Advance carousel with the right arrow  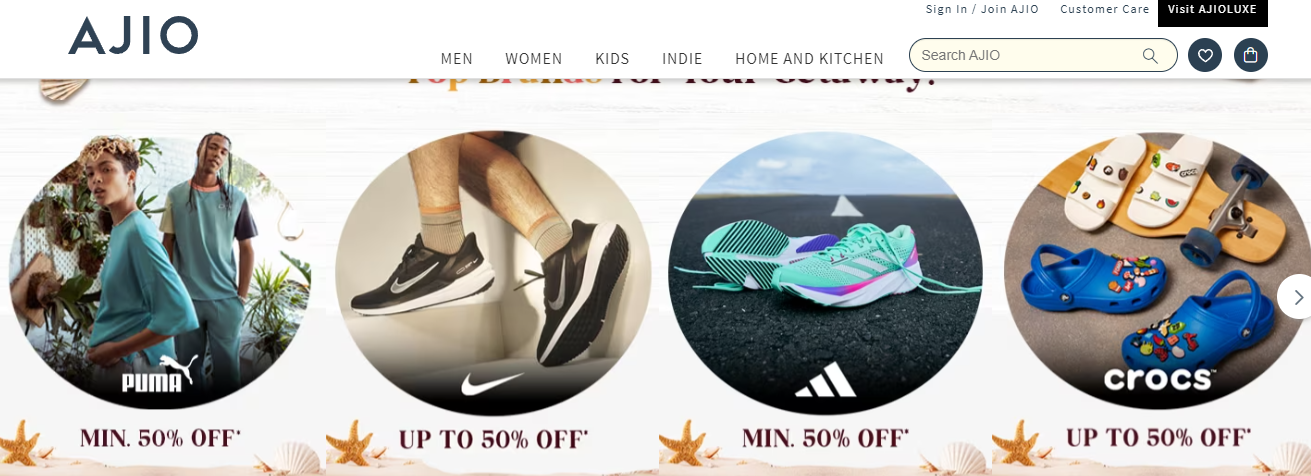[1297, 297]
